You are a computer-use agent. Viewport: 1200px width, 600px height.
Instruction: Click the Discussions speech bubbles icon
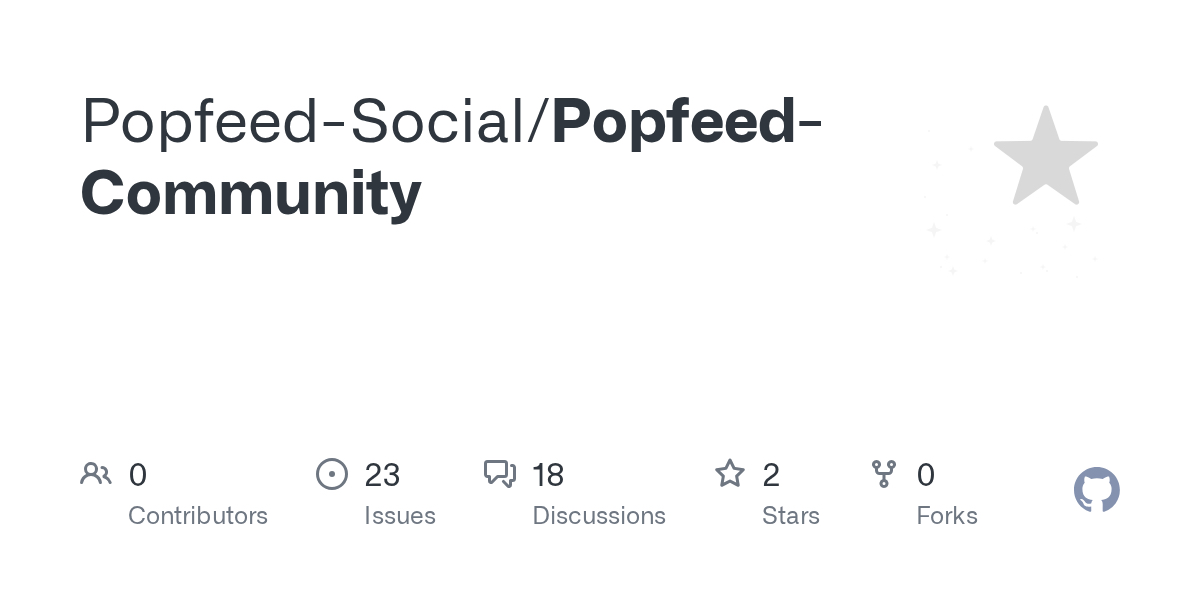point(499,474)
